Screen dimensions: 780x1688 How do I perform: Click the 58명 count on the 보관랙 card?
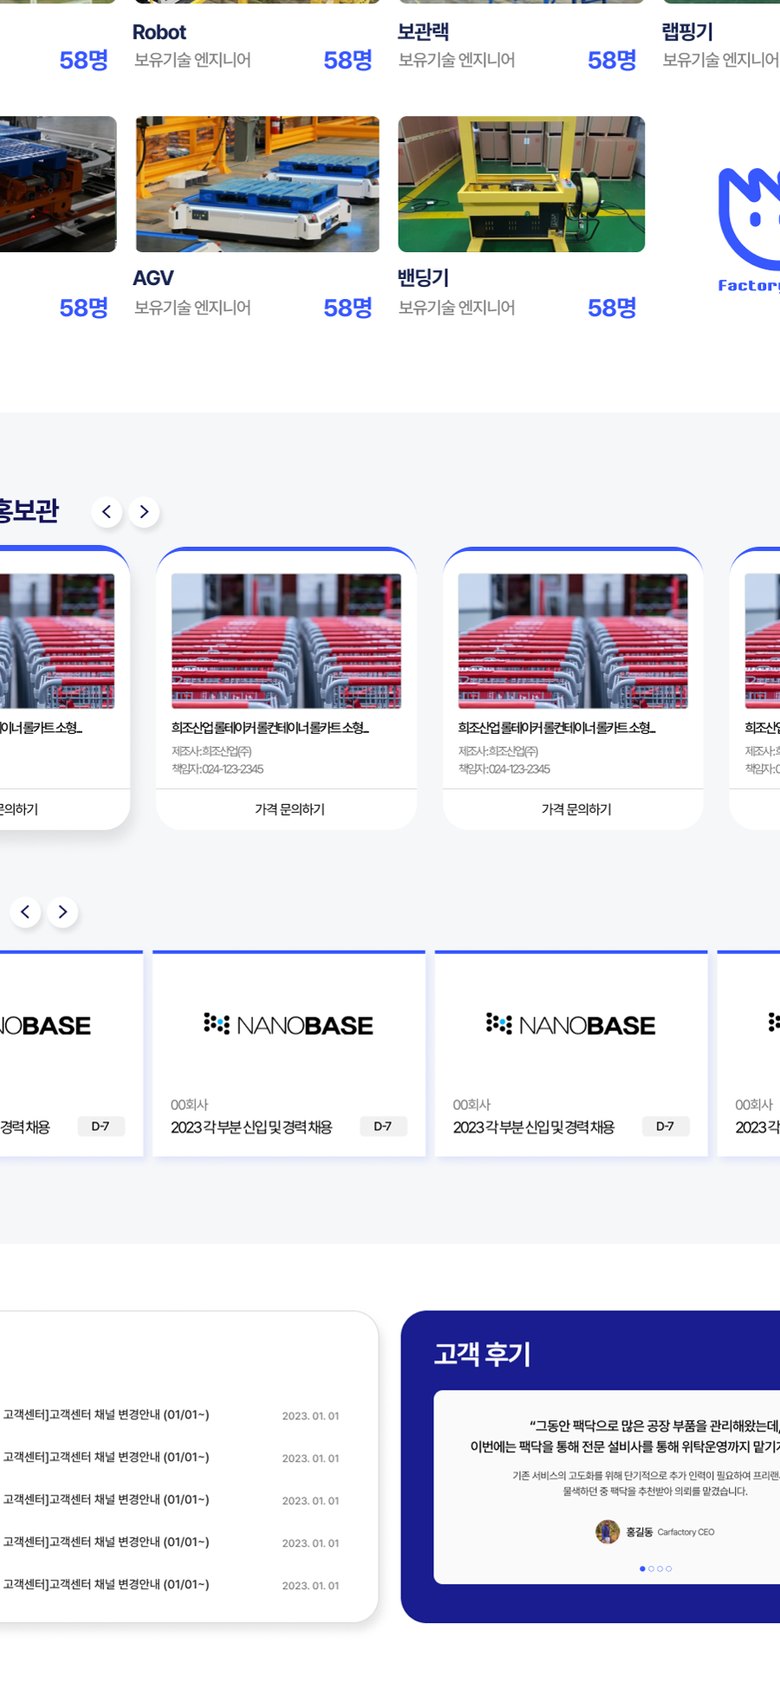pos(612,60)
